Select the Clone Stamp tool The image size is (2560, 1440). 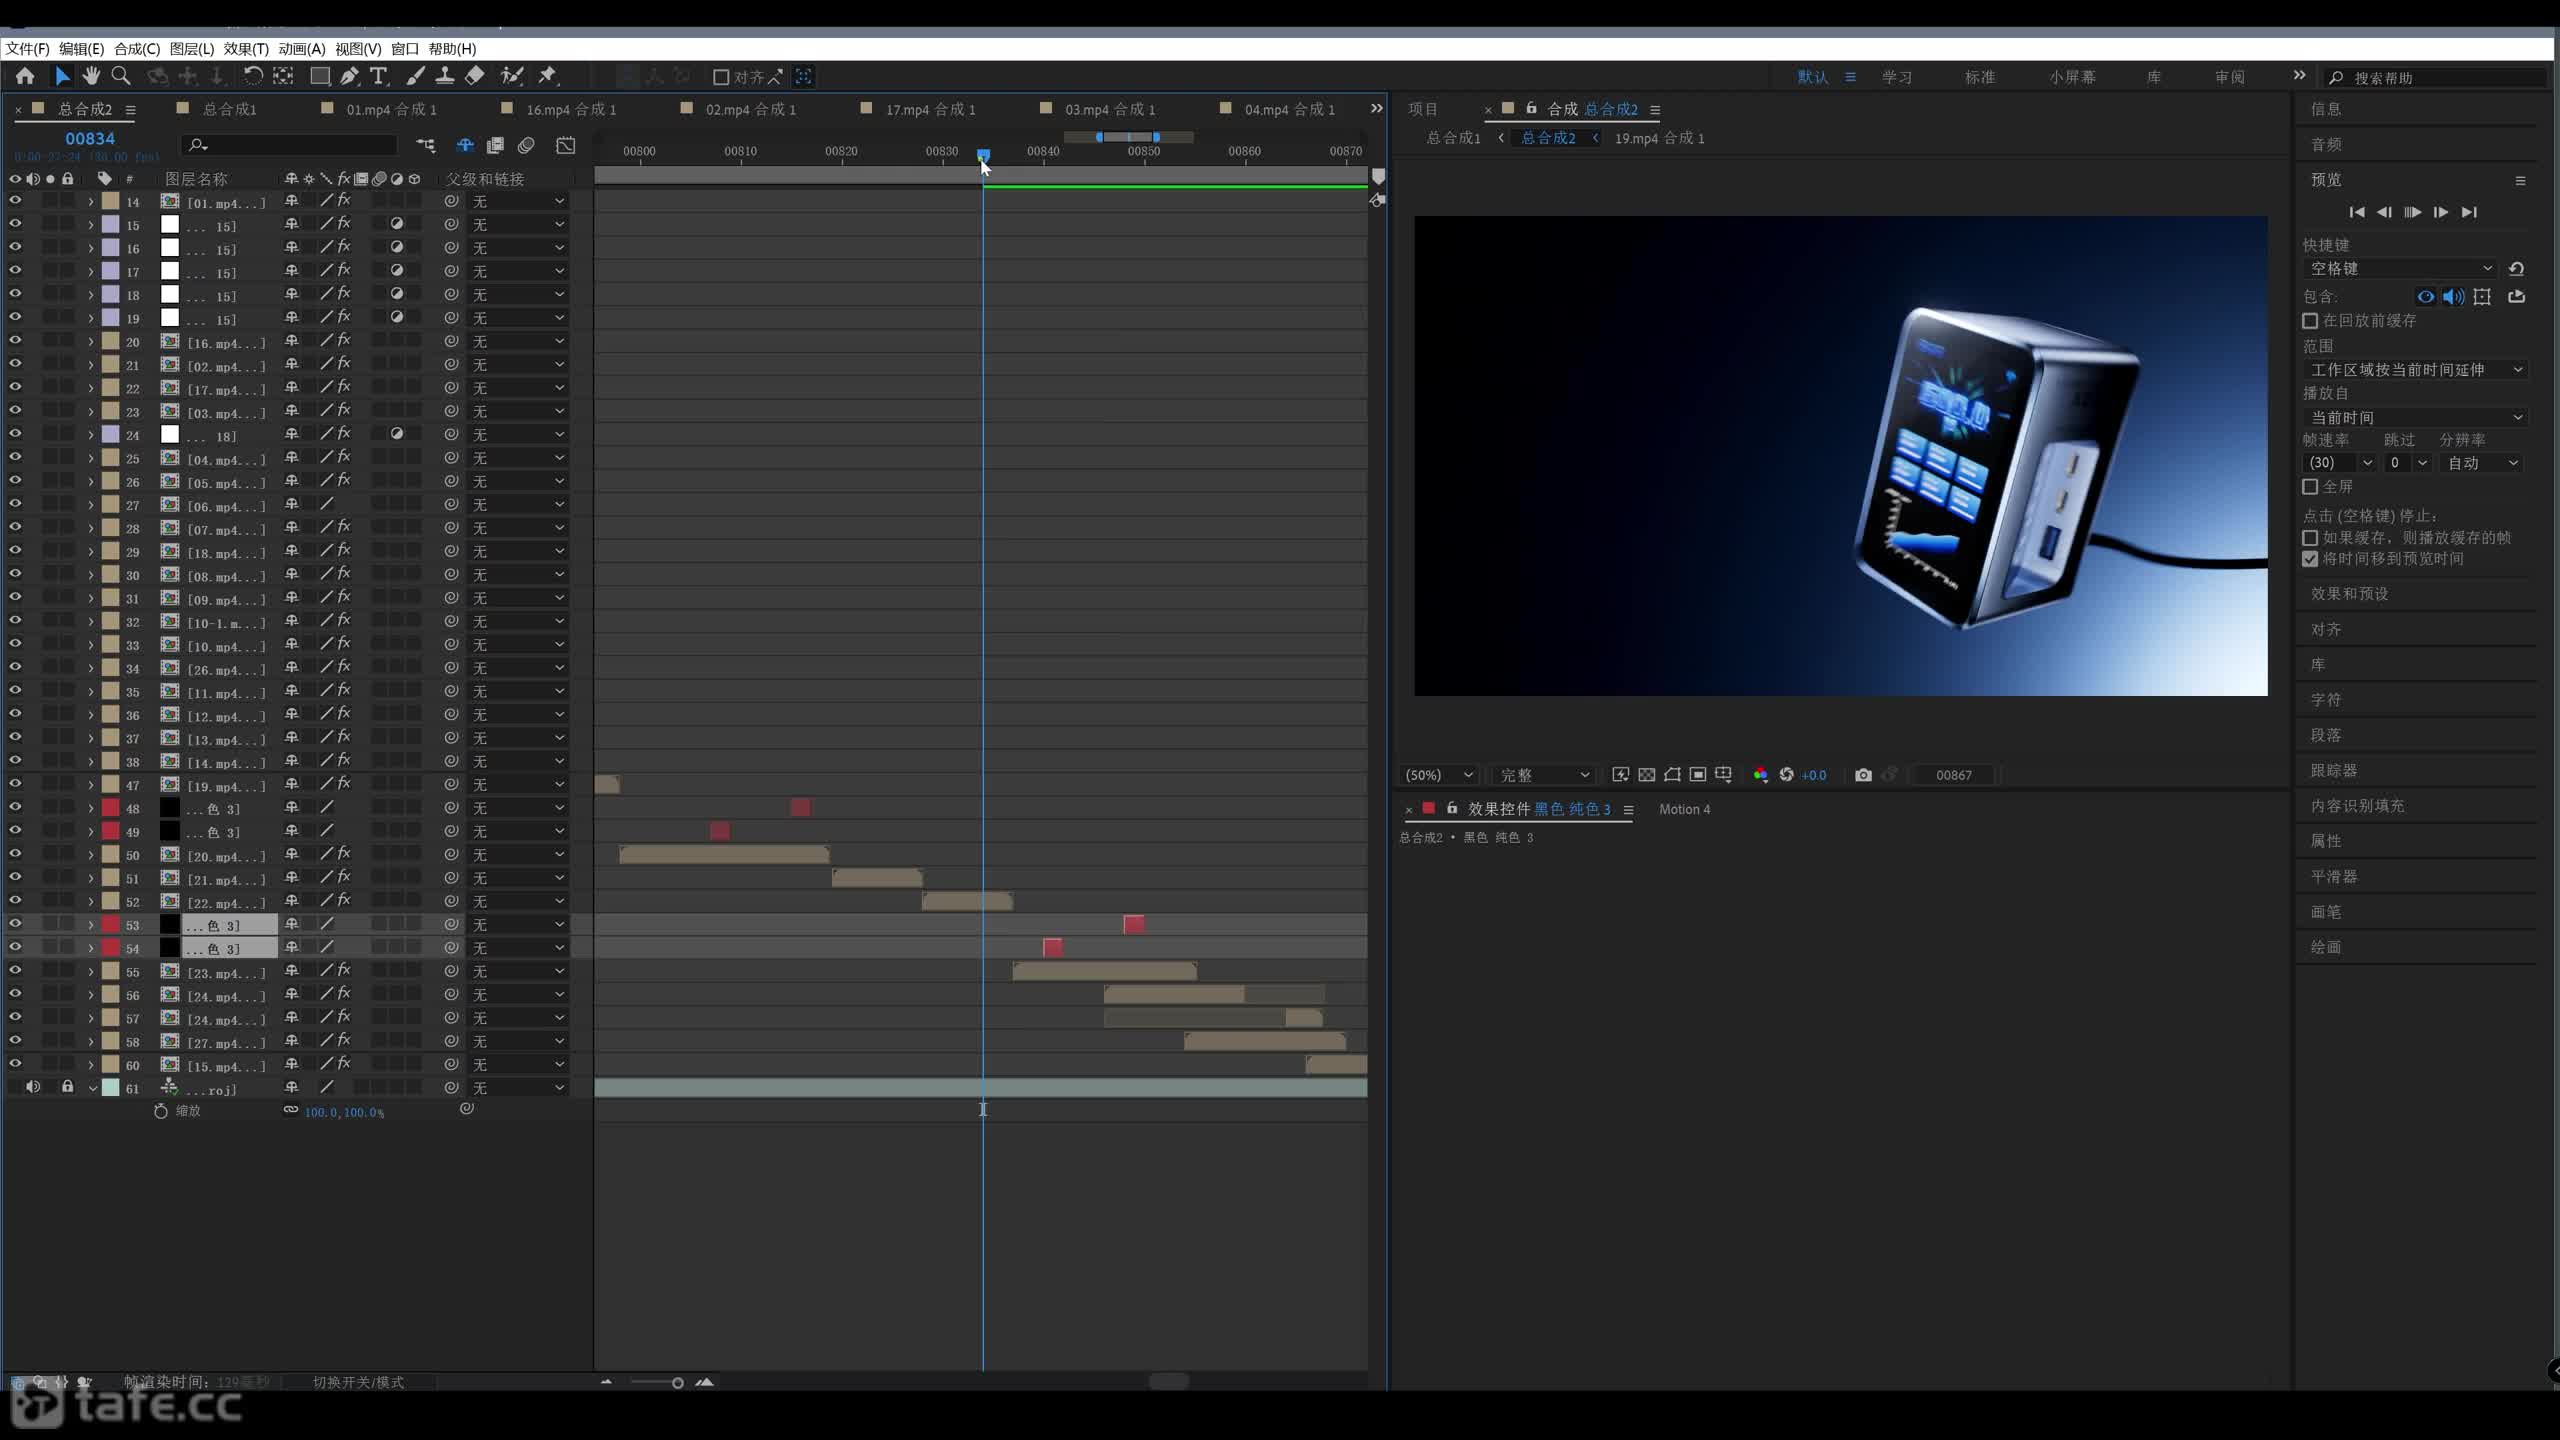(x=445, y=76)
